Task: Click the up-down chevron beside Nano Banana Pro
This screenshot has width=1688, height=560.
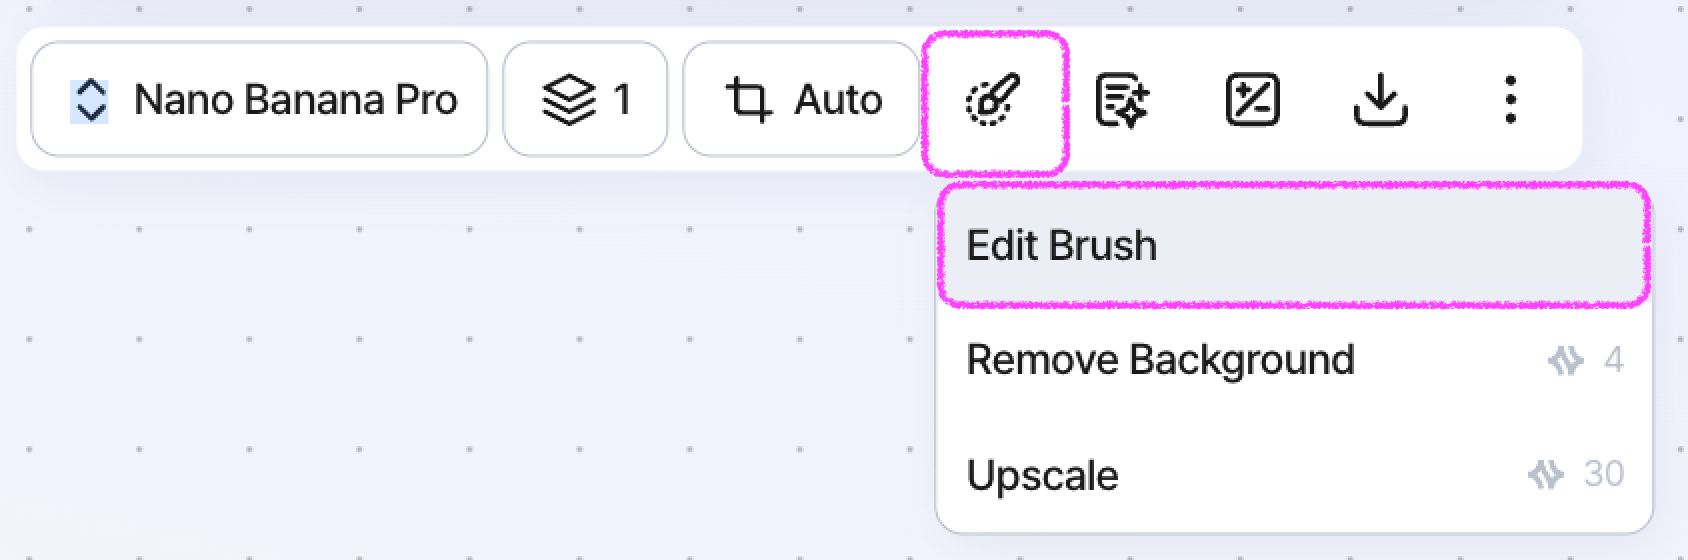Action: 91,100
